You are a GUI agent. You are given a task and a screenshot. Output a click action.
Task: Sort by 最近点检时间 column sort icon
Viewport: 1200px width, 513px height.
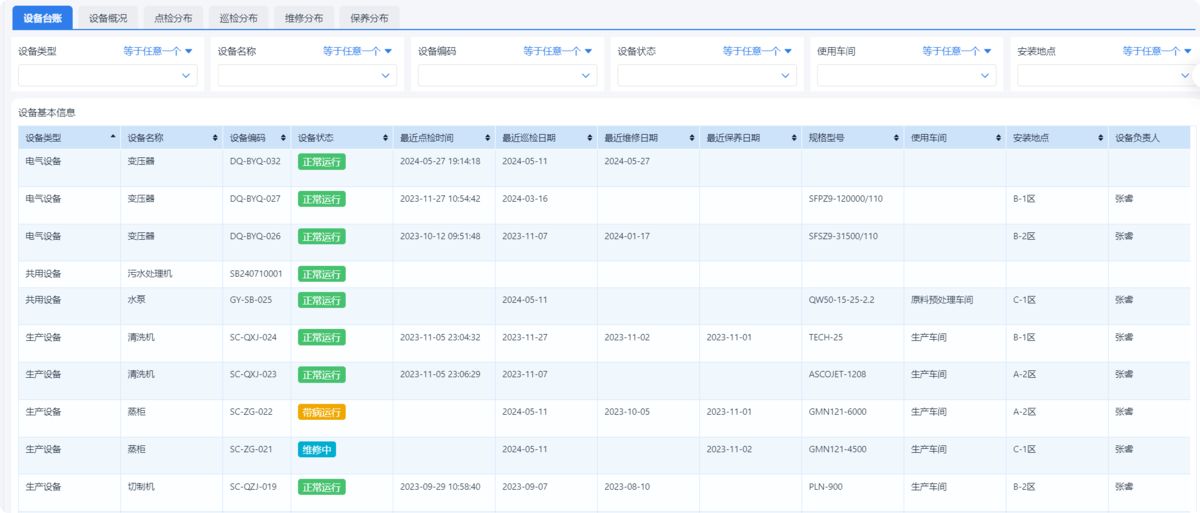click(488, 137)
